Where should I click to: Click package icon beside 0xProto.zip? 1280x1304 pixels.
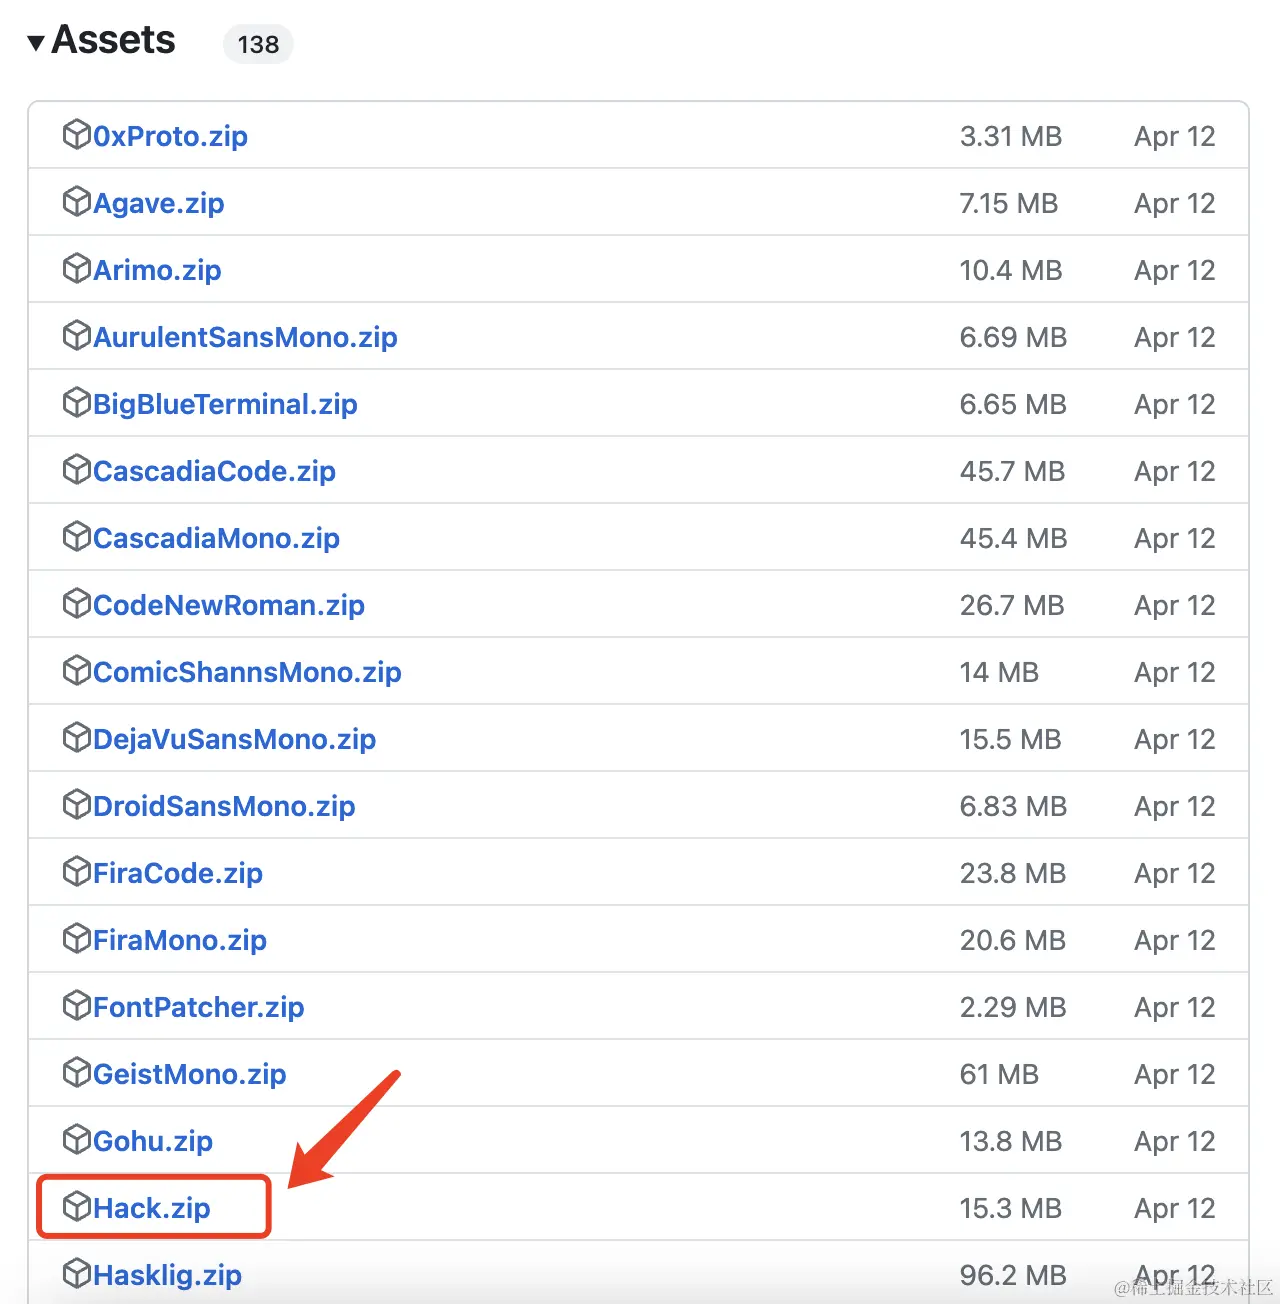pos(76,135)
